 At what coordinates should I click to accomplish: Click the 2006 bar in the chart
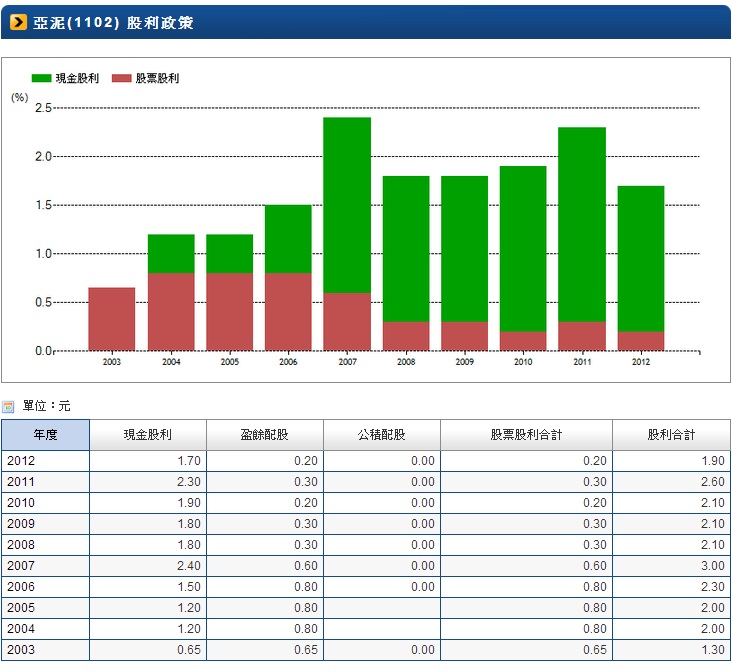(288, 278)
